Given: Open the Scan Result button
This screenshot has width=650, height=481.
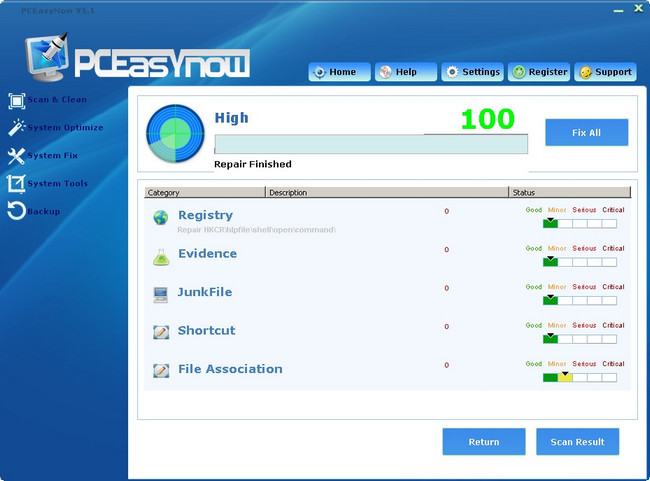Looking at the screenshot, I should [x=577, y=442].
